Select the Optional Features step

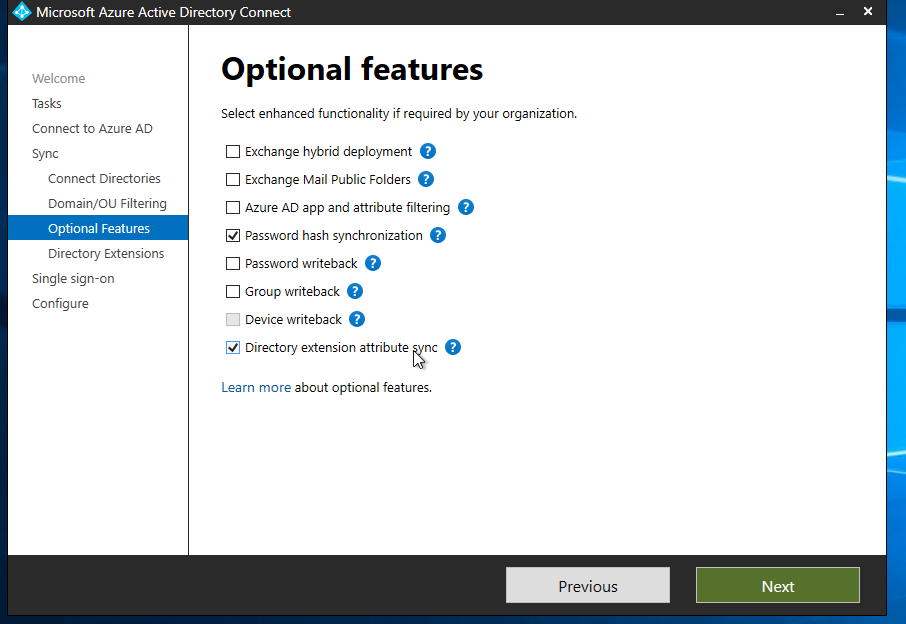click(x=98, y=228)
